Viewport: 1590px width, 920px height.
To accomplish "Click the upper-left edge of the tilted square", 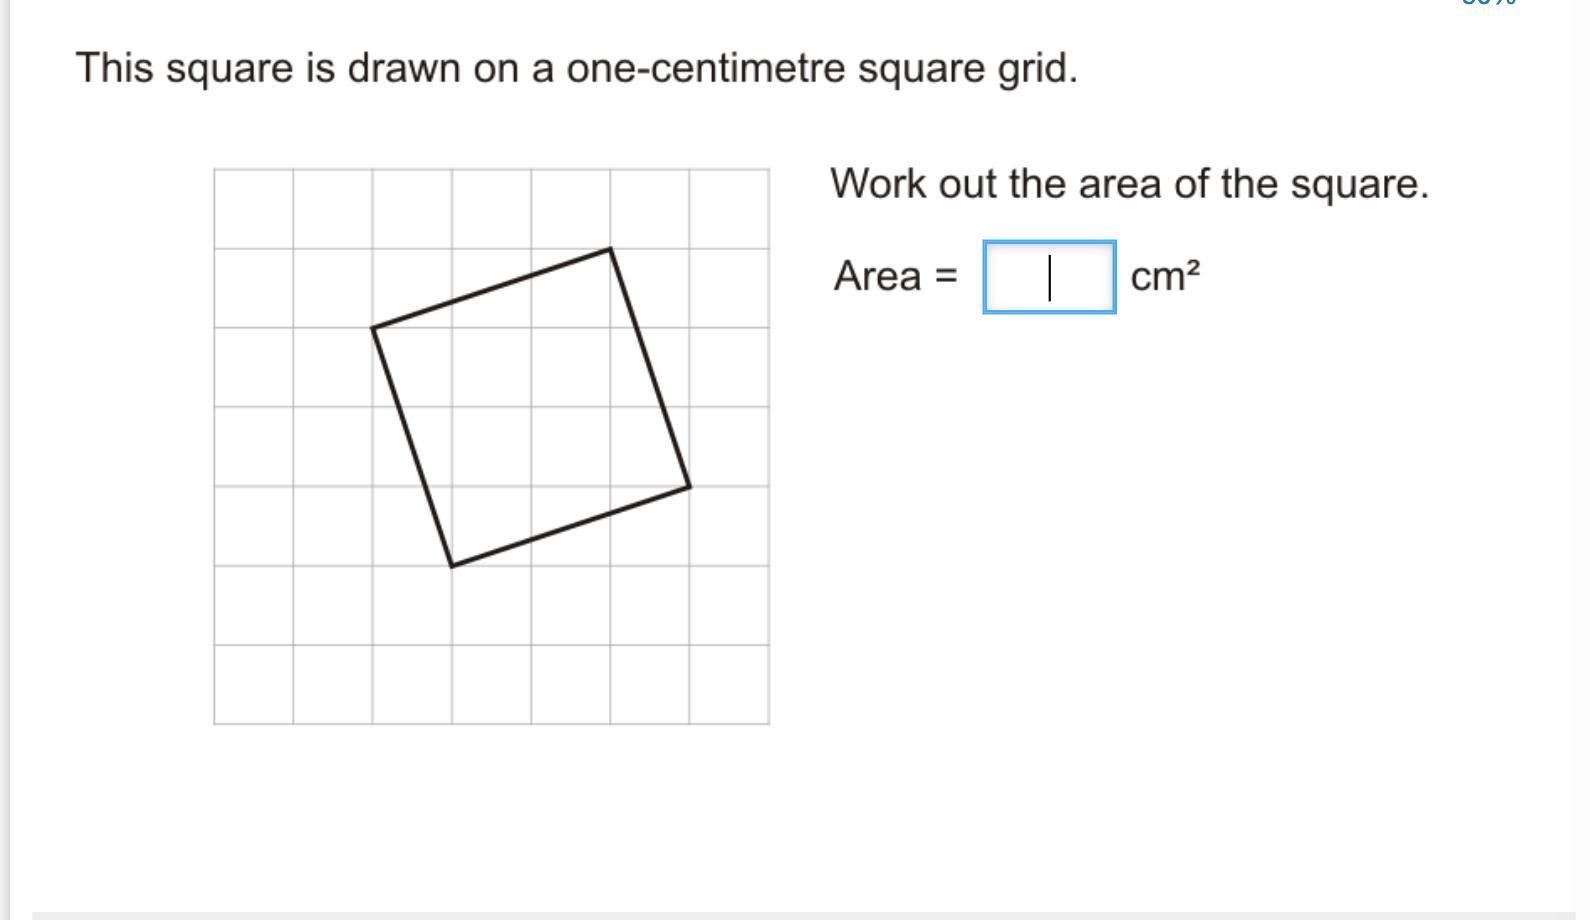I will click(491, 287).
